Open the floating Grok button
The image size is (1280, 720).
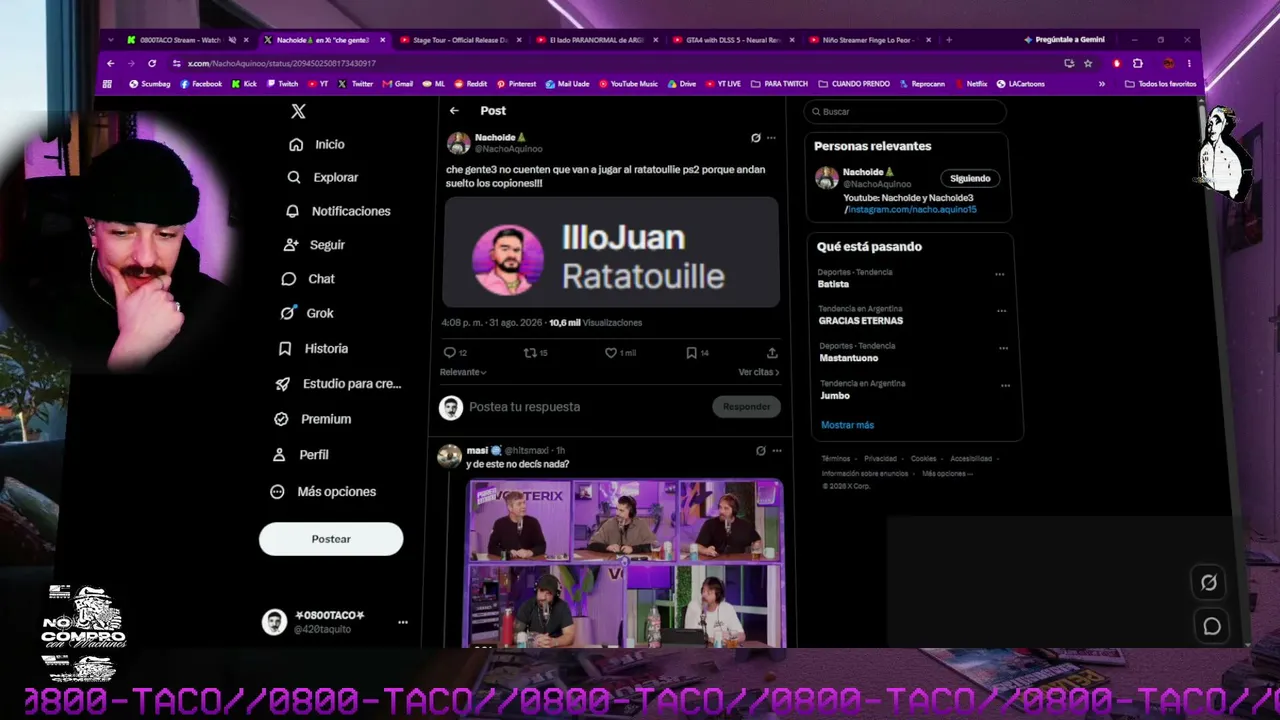[x=1209, y=582]
